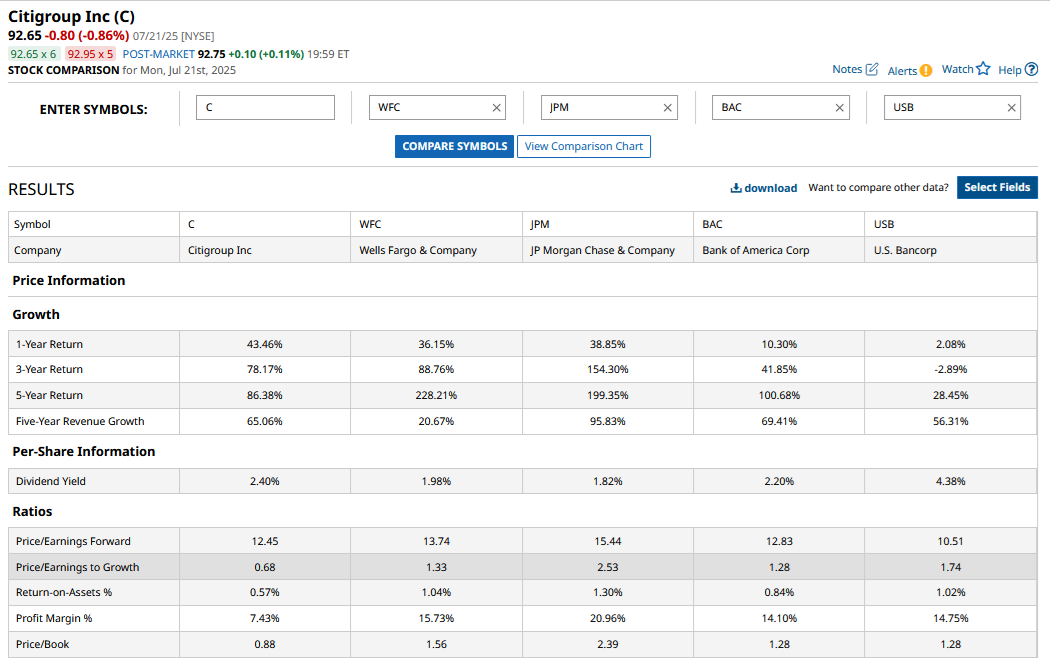Screen dimensions: 1050x665
Task: Click the Price/Earnings Forward label
Action: (x=74, y=541)
